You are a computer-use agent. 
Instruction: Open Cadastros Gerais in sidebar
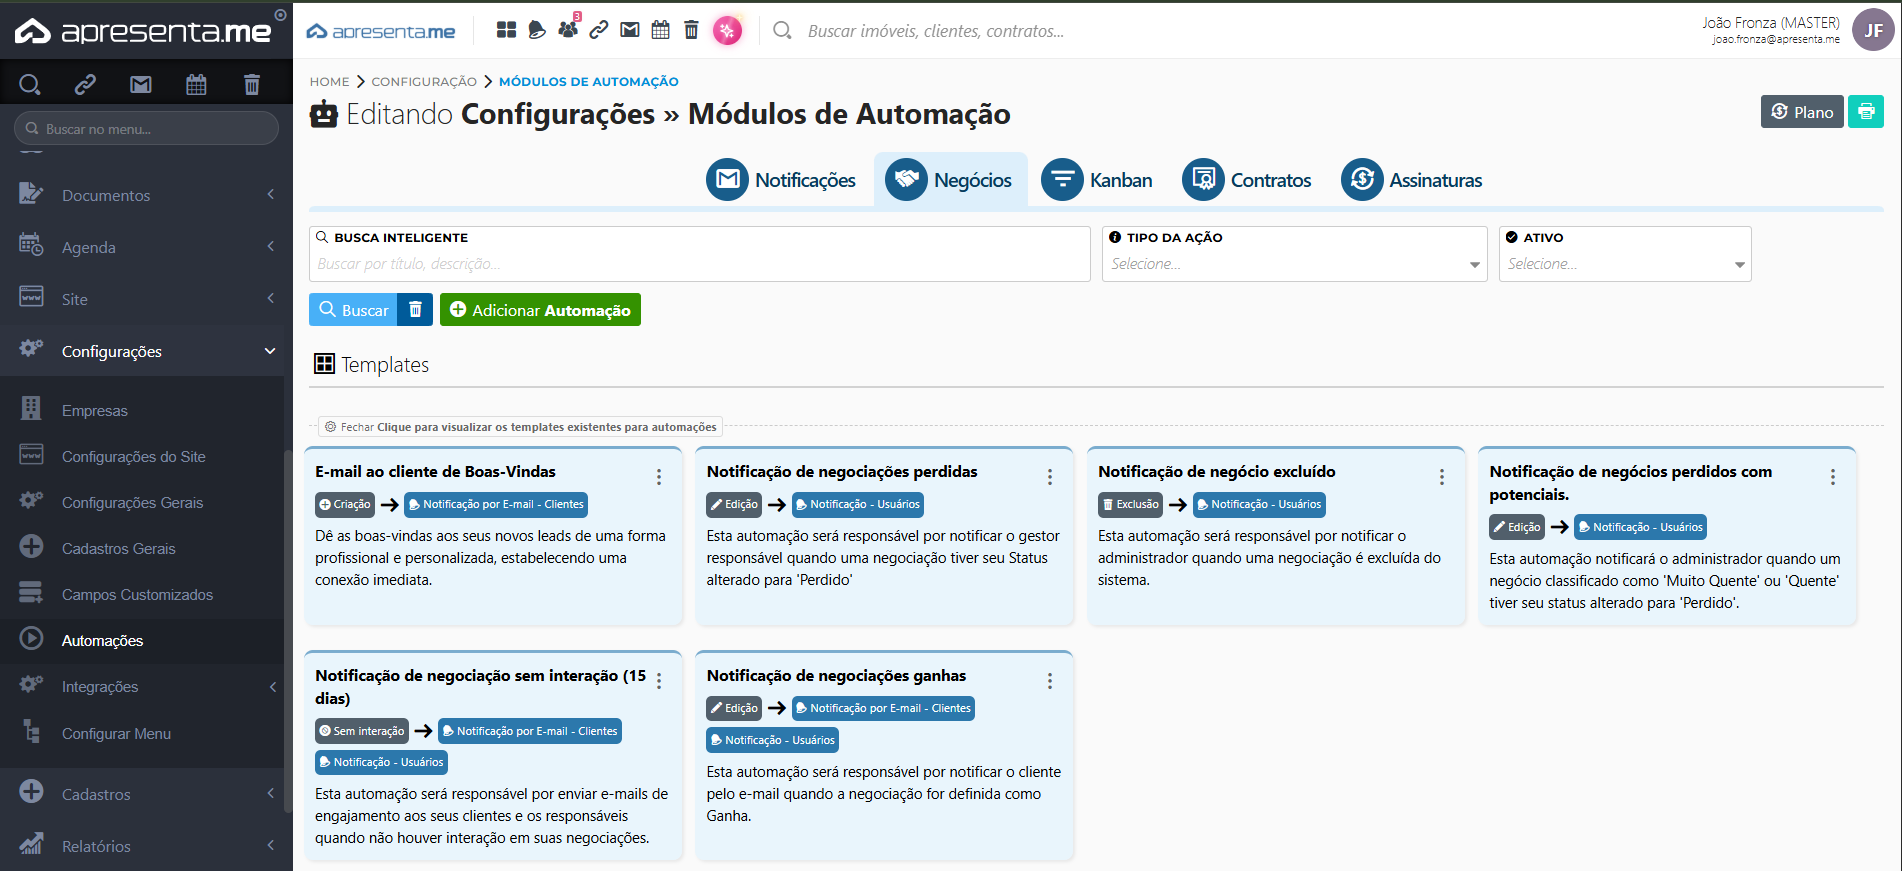(142, 548)
